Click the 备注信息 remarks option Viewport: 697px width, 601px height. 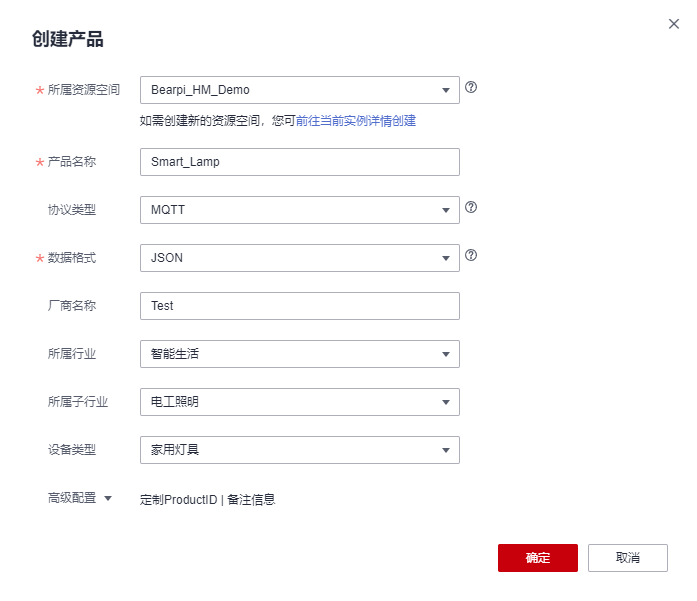point(251,500)
